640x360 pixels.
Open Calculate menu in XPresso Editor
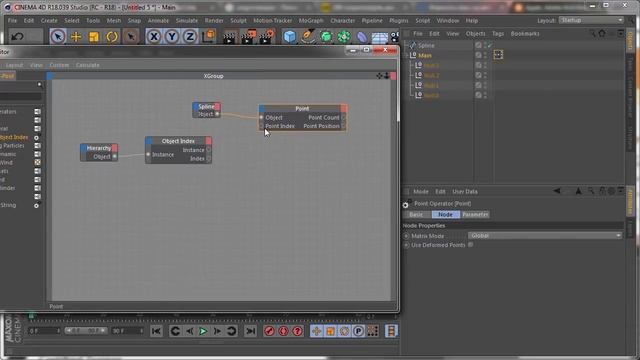(87, 65)
